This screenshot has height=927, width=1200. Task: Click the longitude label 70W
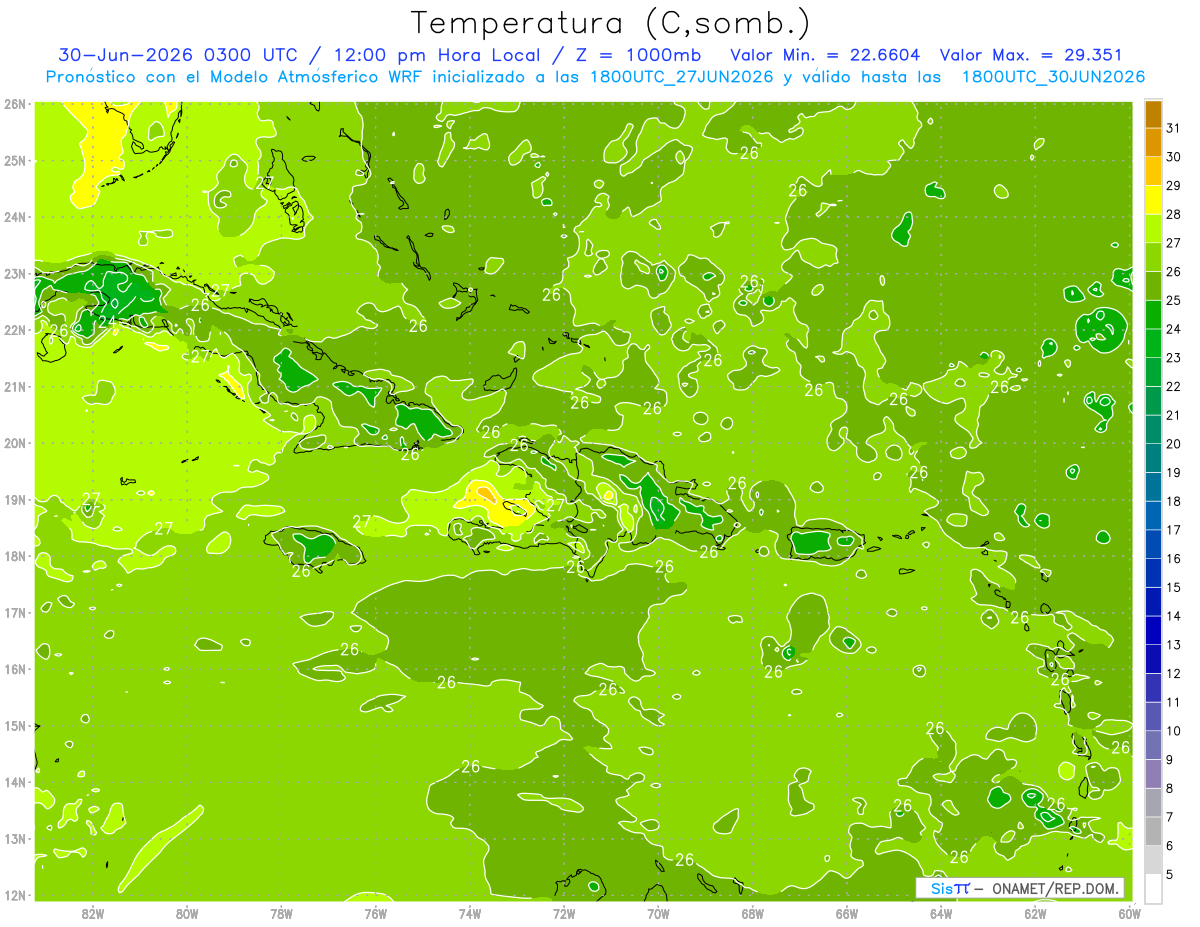[658, 912]
